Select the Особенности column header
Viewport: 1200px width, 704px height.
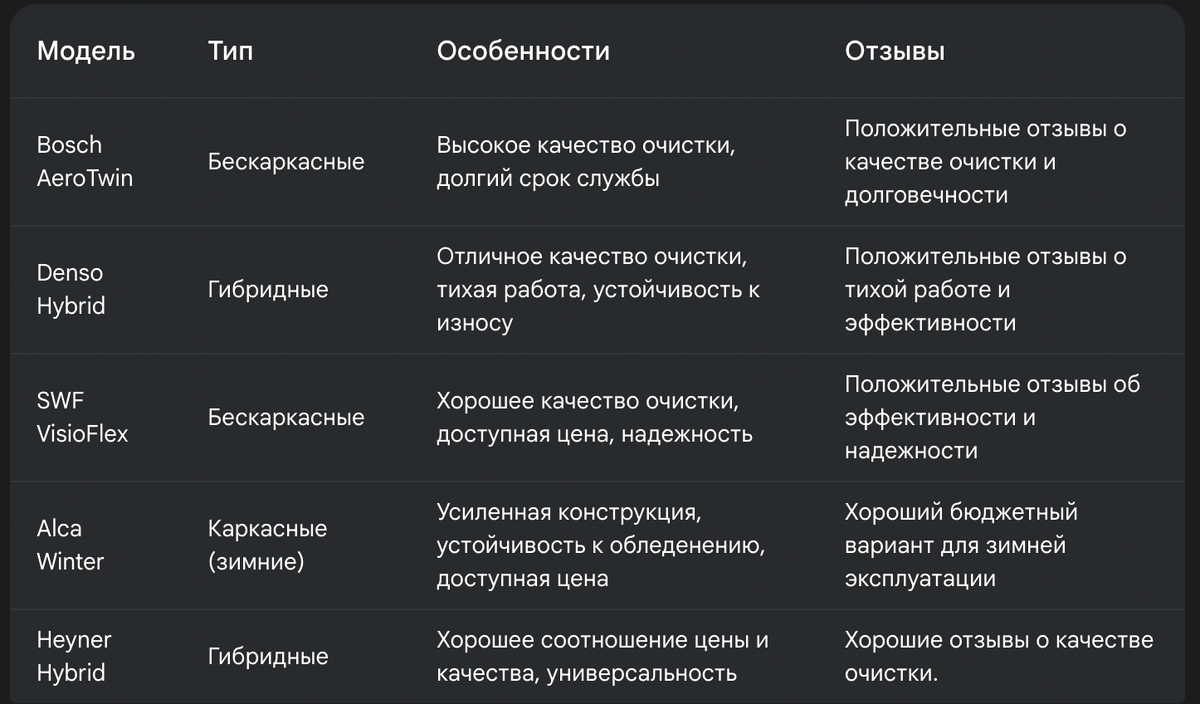pyautogui.click(x=523, y=51)
